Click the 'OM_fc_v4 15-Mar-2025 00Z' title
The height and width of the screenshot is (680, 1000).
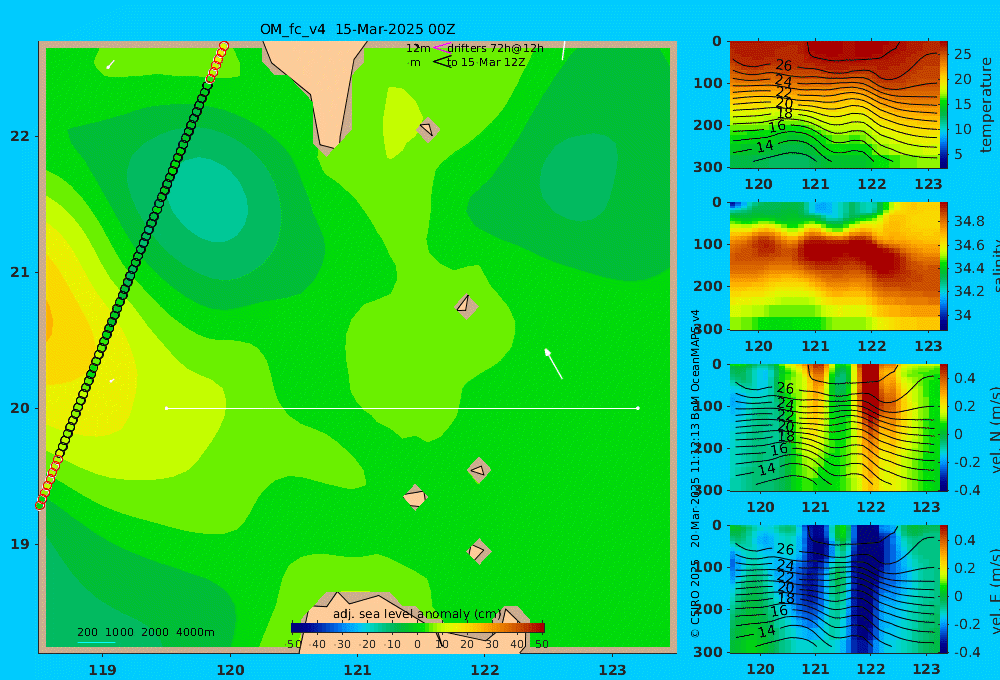357,29
